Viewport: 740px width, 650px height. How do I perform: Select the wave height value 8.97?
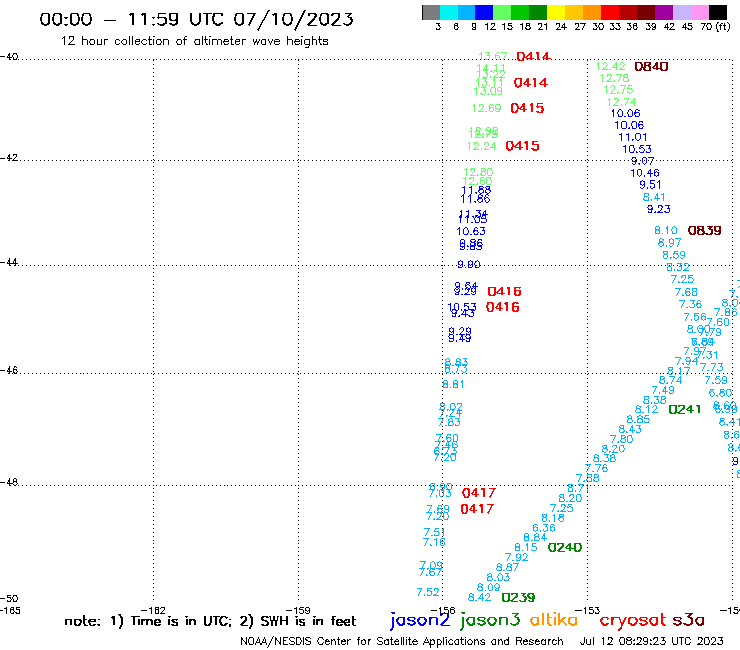click(669, 243)
